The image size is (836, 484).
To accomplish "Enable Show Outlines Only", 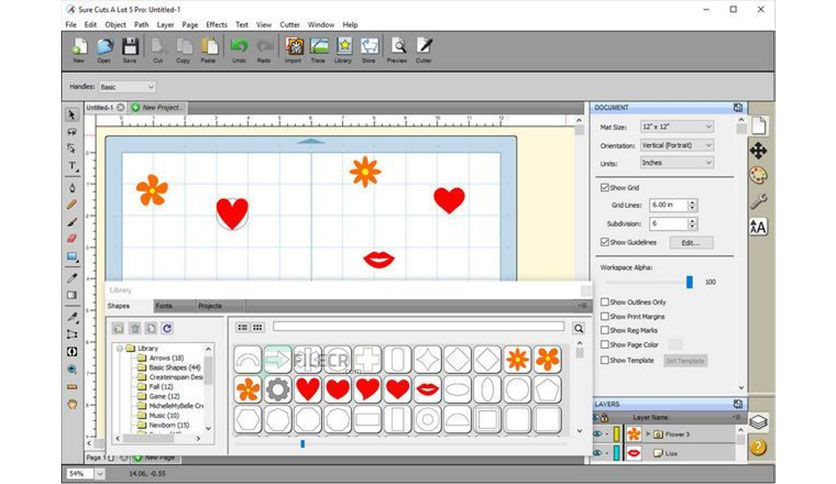I will tap(605, 302).
